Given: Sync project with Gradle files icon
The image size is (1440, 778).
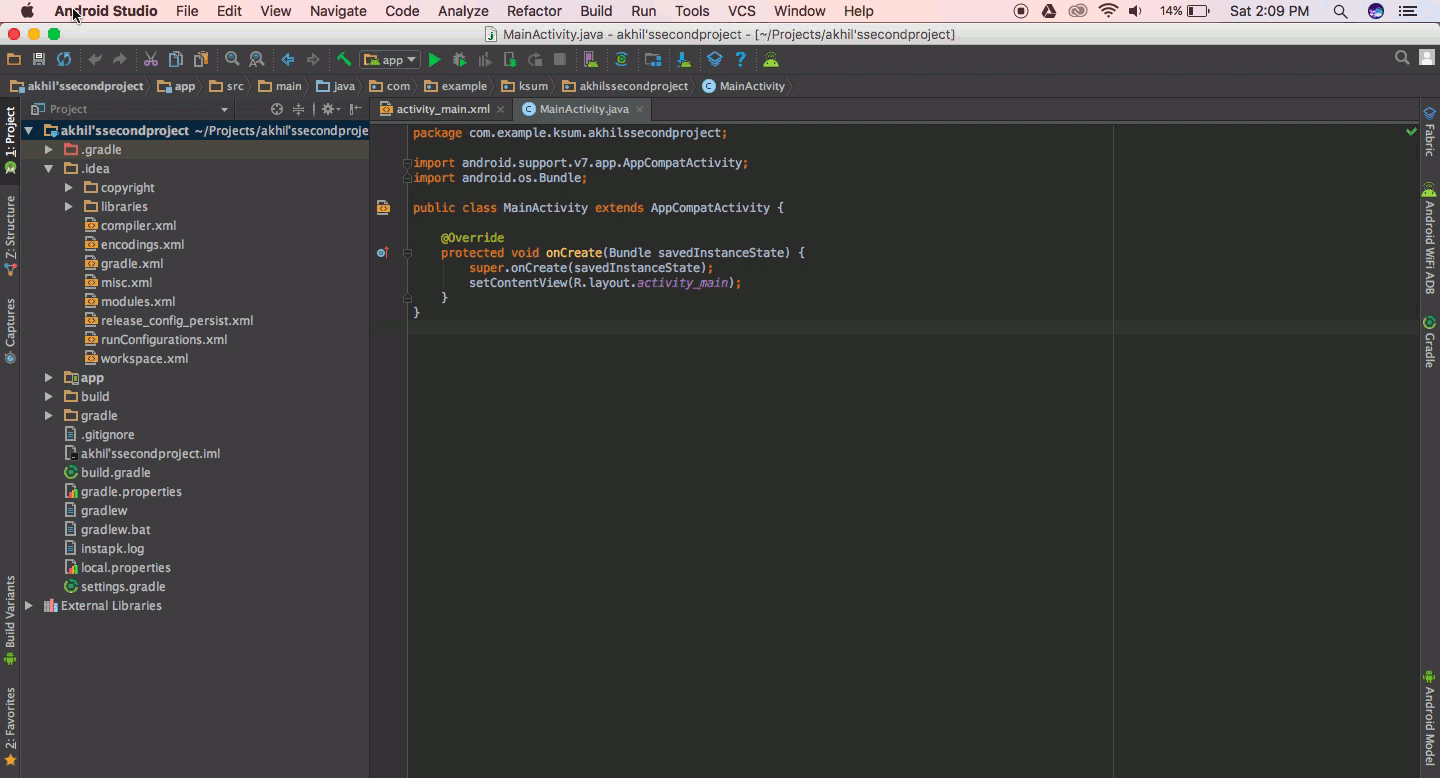Looking at the screenshot, I should pyautogui.click(x=621, y=60).
